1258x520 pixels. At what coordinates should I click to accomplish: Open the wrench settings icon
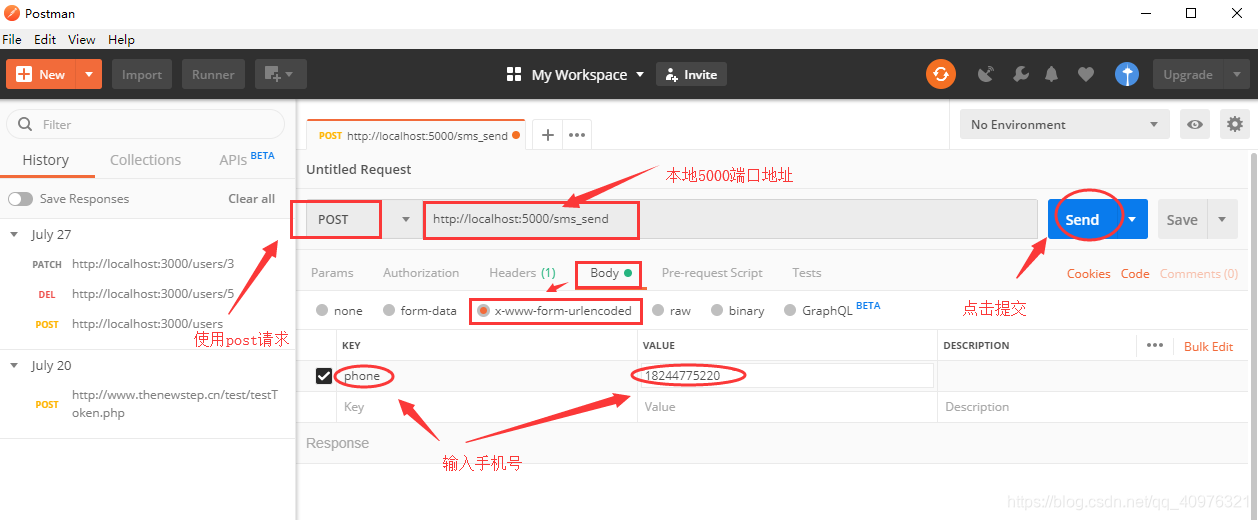pos(1020,74)
